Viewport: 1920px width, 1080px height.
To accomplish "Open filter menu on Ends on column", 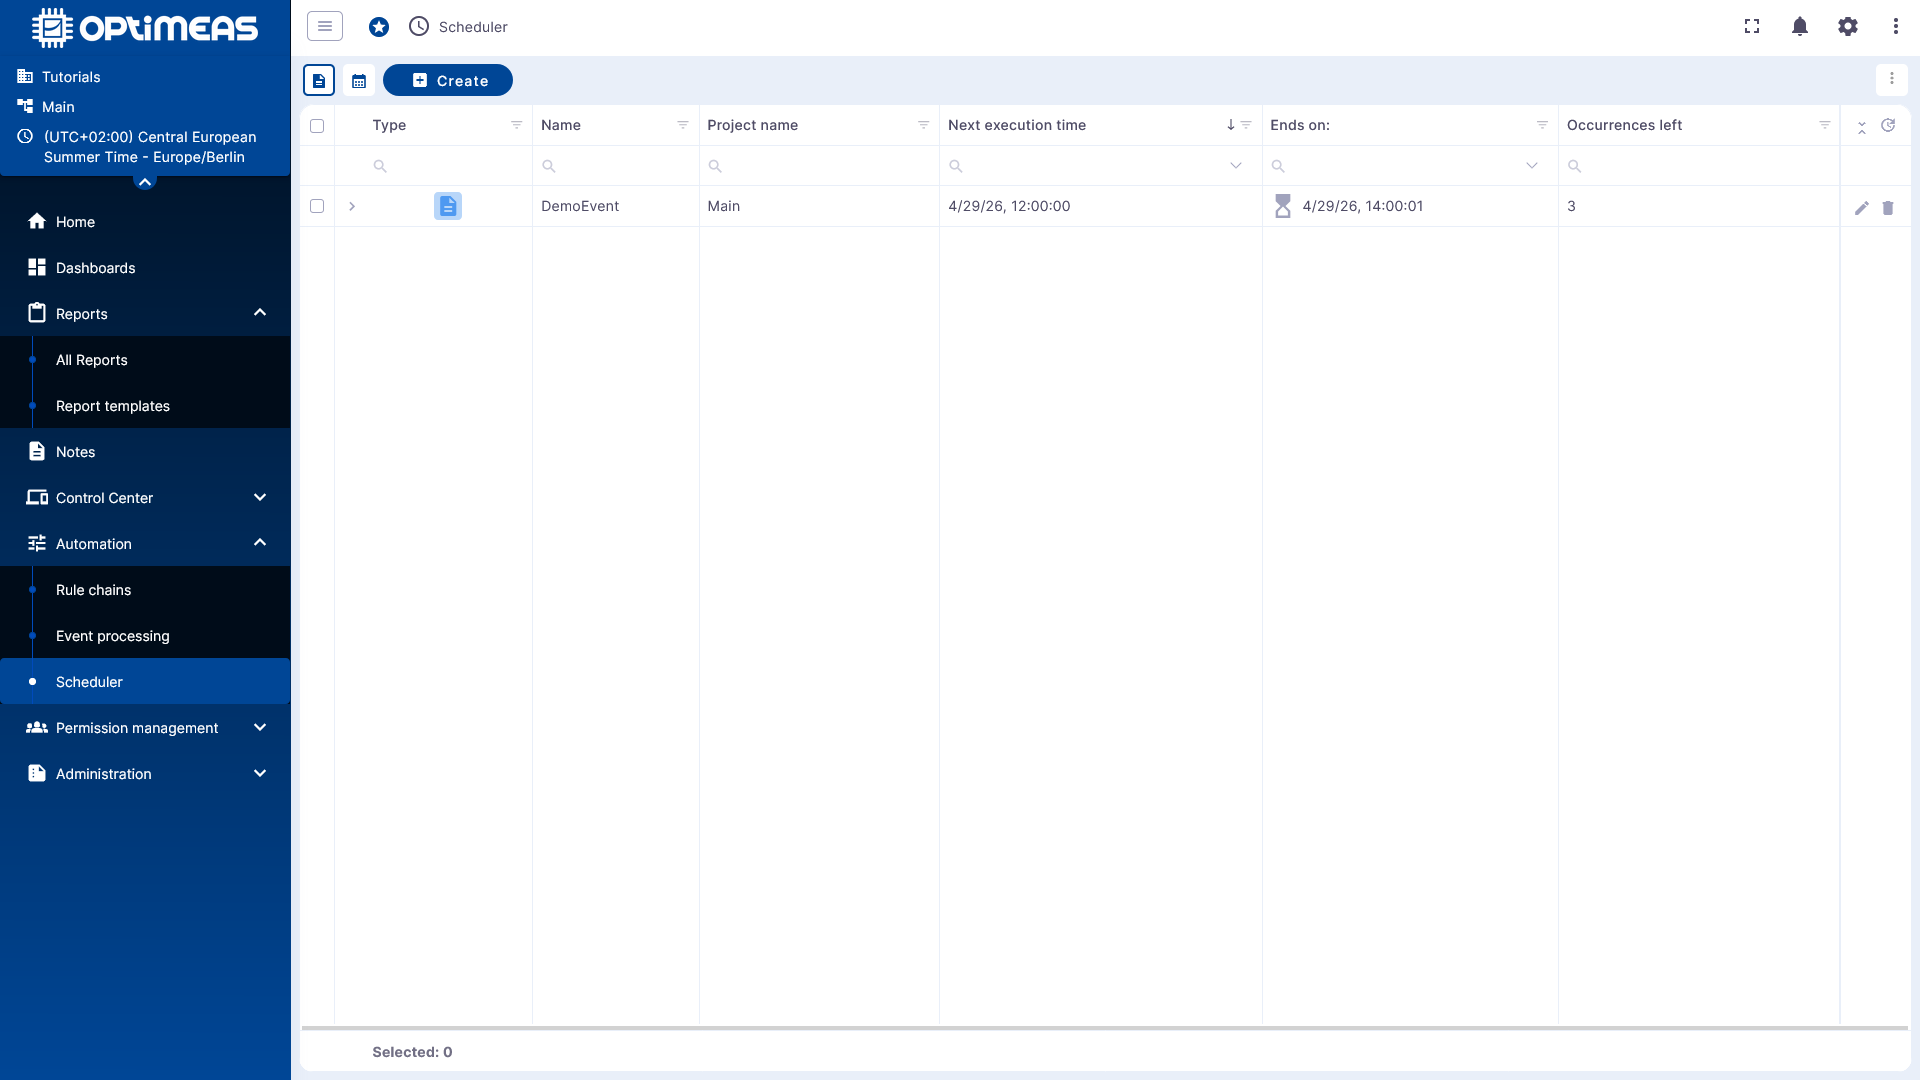I will pyautogui.click(x=1543, y=125).
